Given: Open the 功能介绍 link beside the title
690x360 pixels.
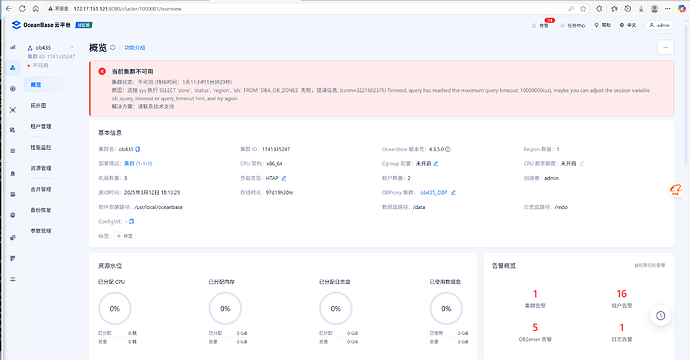Looking at the screenshot, I should (x=135, y=48).
